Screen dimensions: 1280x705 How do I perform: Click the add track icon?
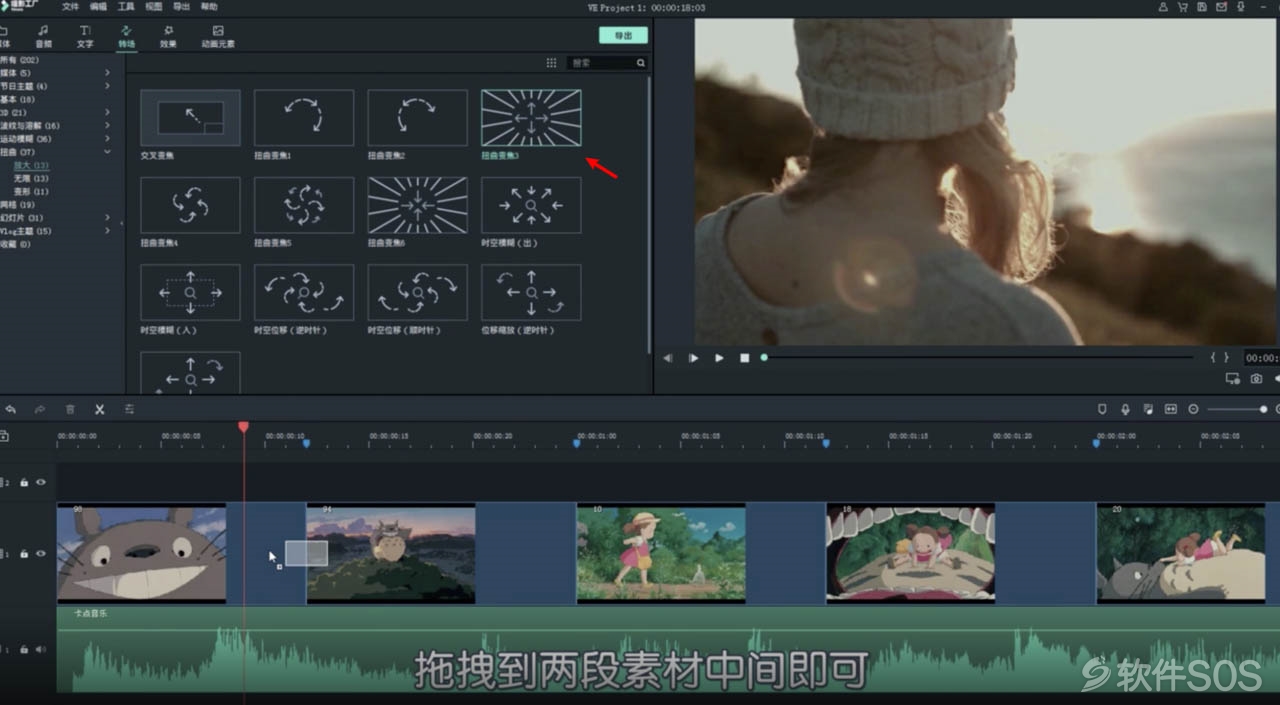(x=5, y=436)
